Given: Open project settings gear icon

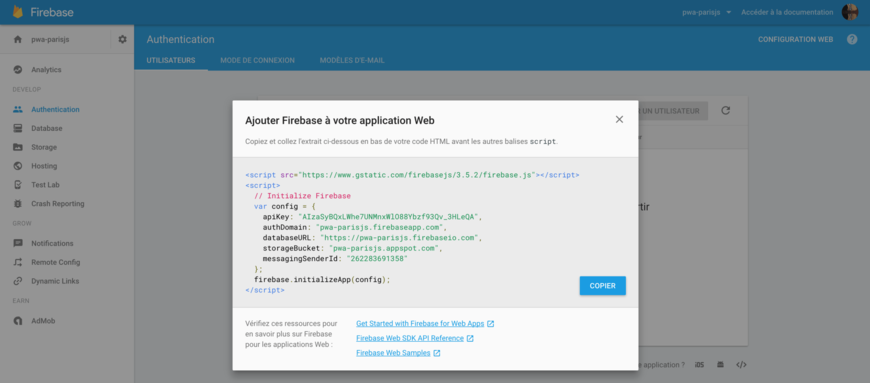Looking at the screenshot, I should tap(123, 39).
